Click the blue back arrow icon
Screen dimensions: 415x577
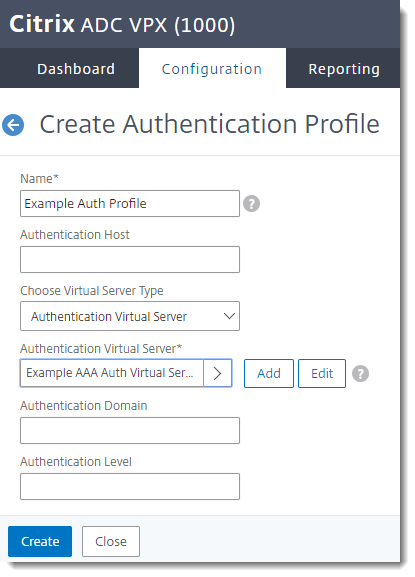tap(13, 125)
